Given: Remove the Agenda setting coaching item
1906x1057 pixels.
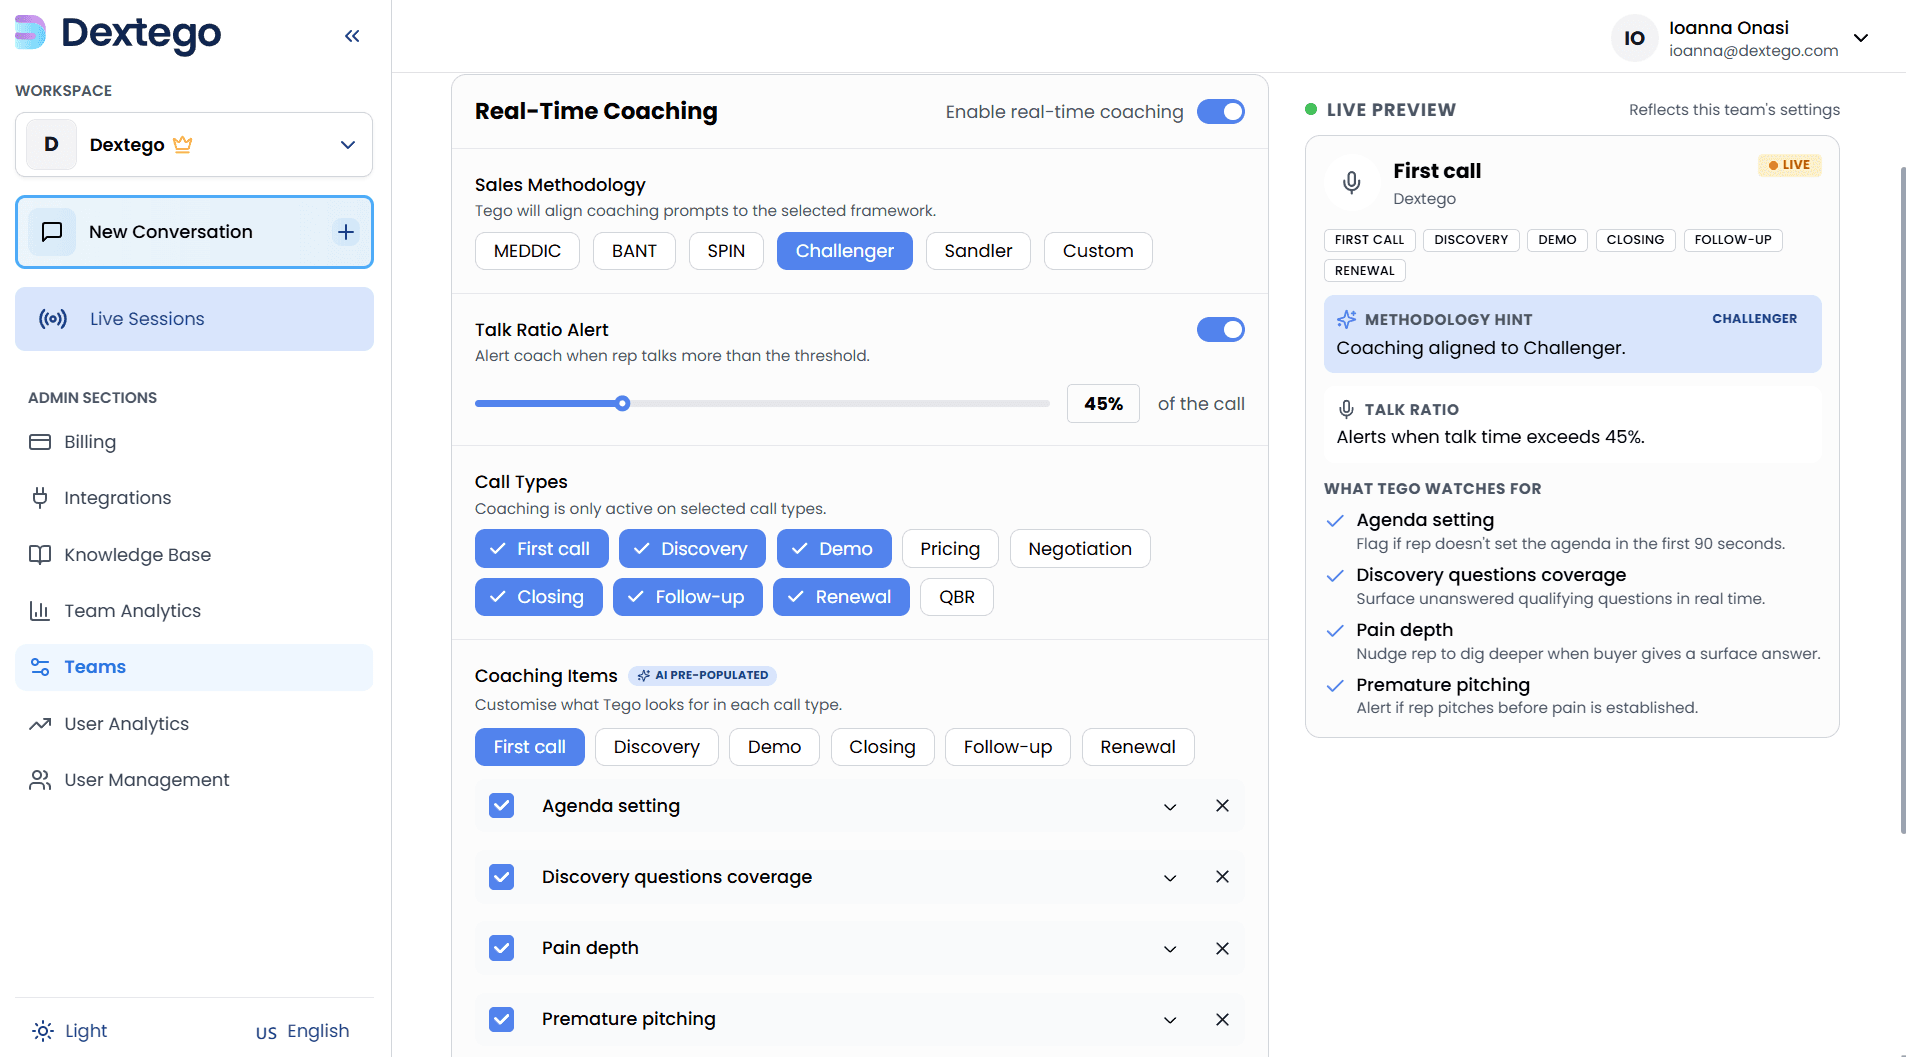Looking at the screenshot, I should (1222, 806).
